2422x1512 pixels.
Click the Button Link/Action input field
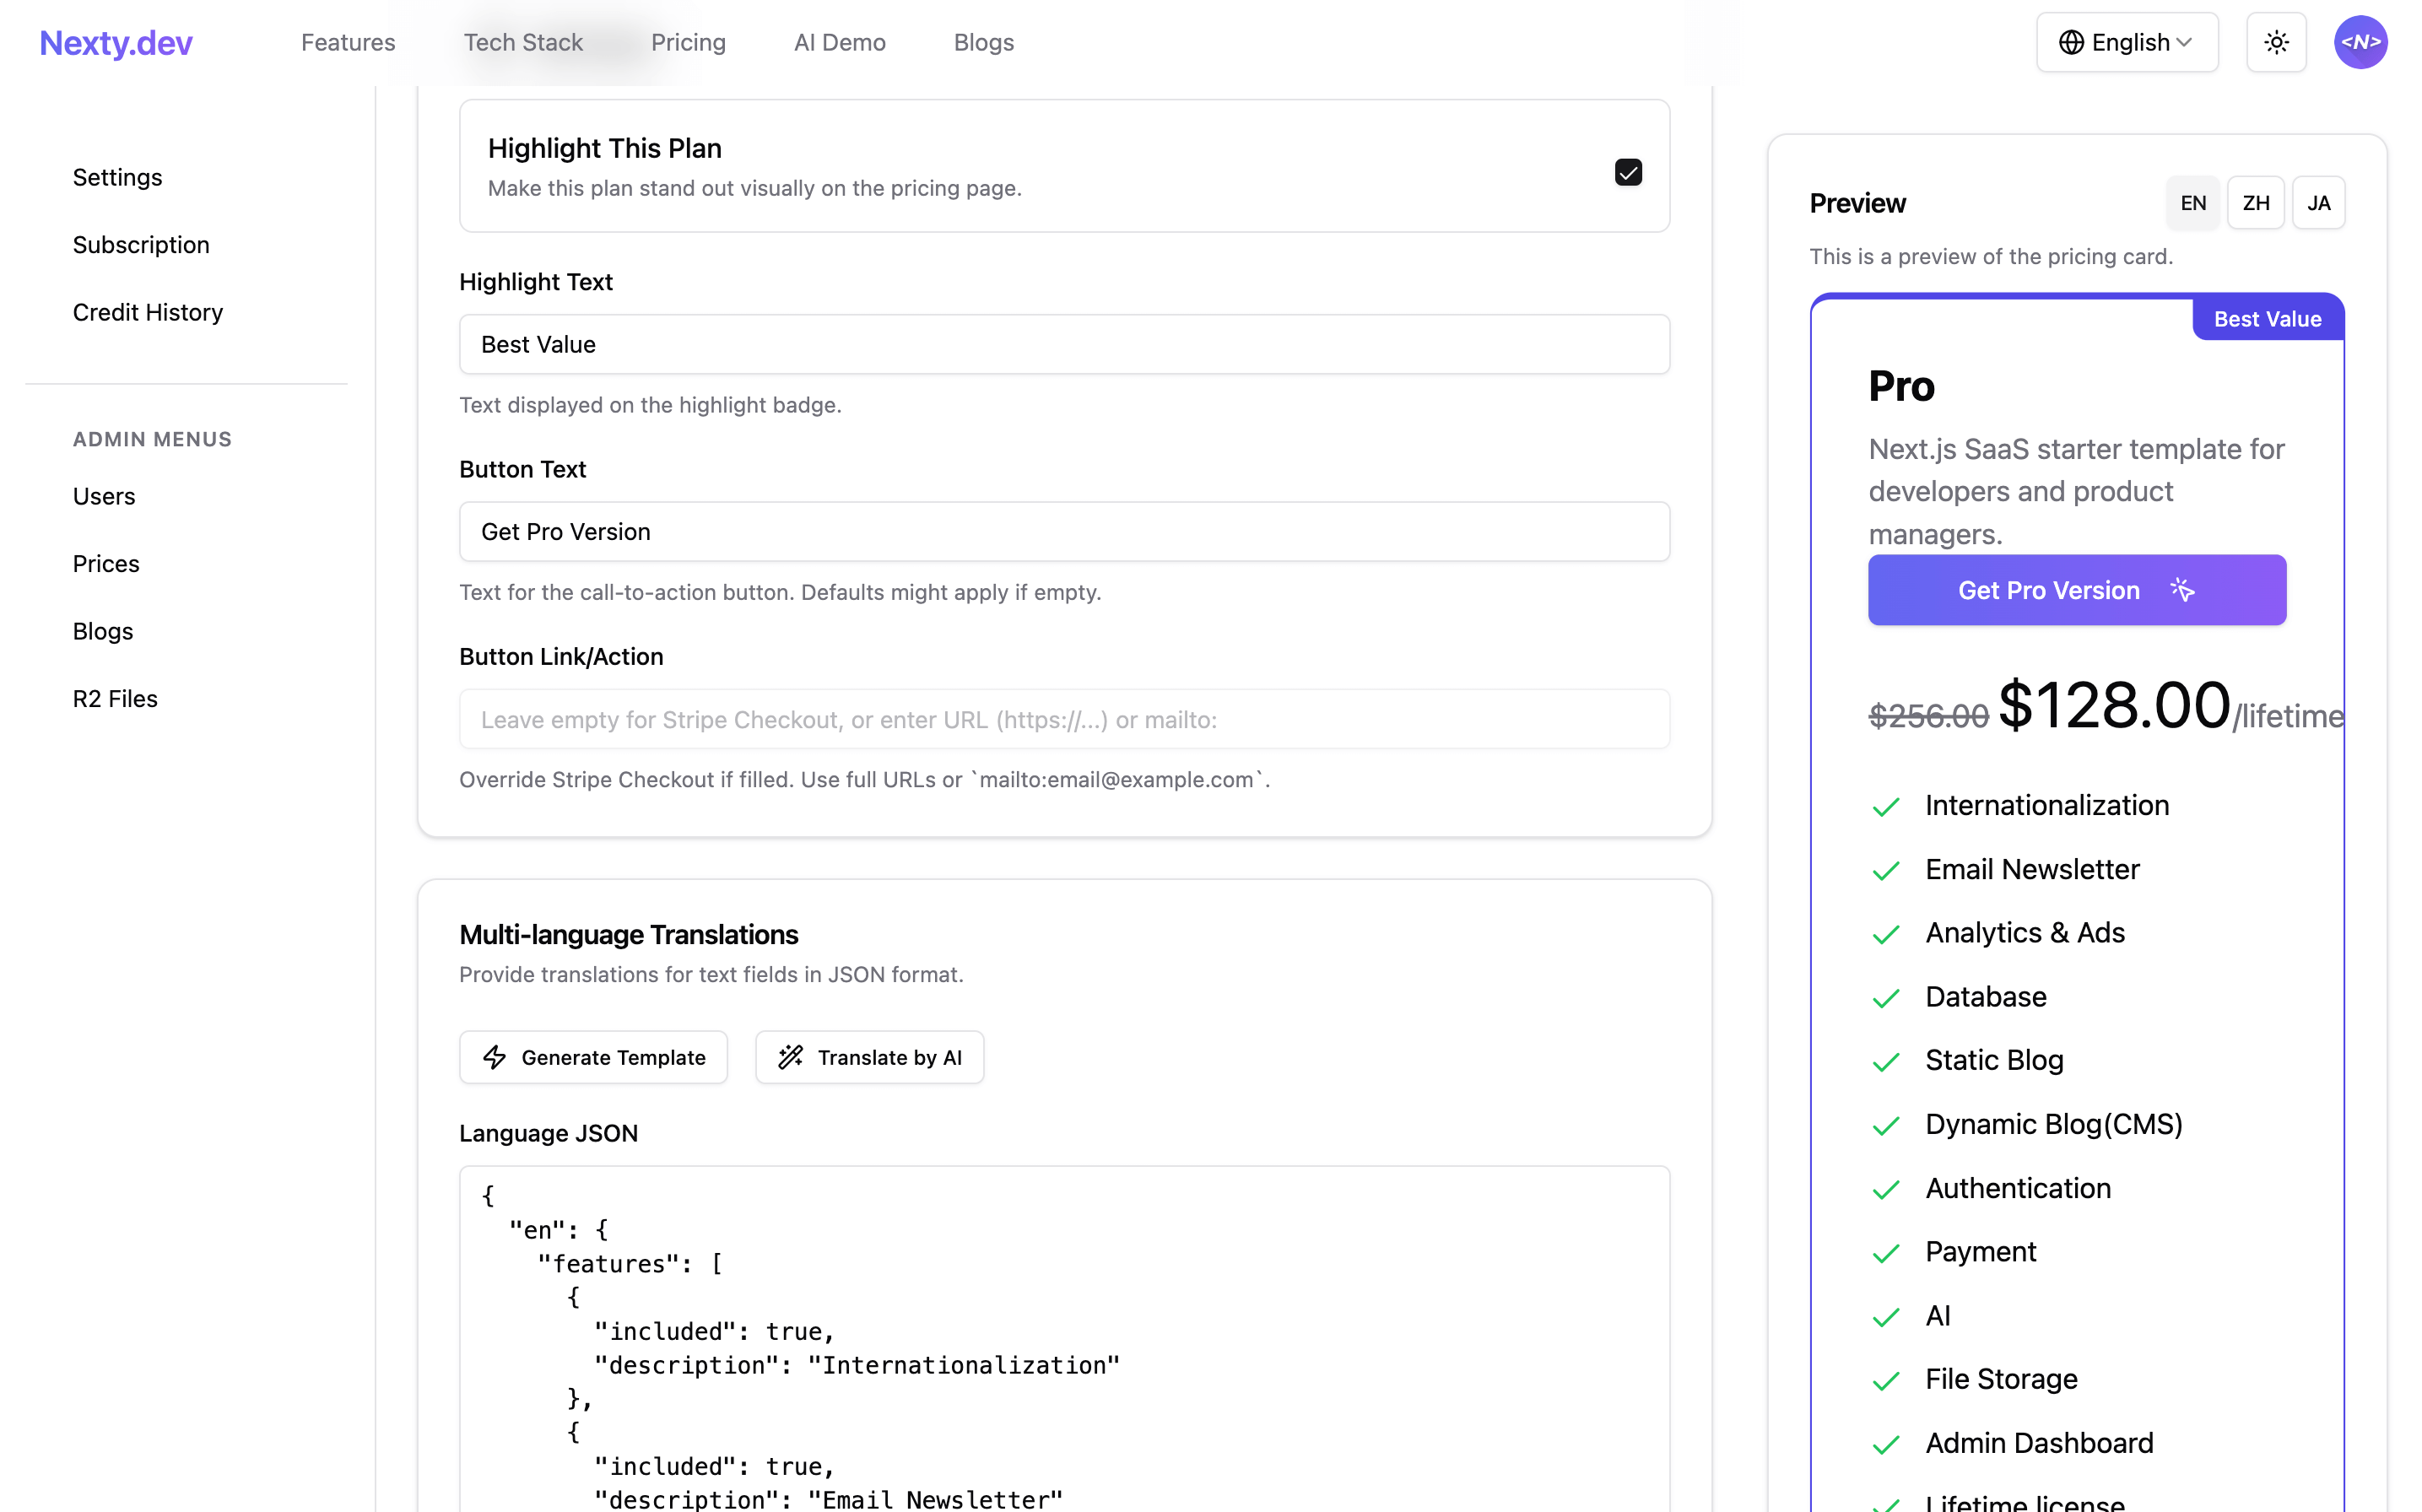coord(1063,719)
